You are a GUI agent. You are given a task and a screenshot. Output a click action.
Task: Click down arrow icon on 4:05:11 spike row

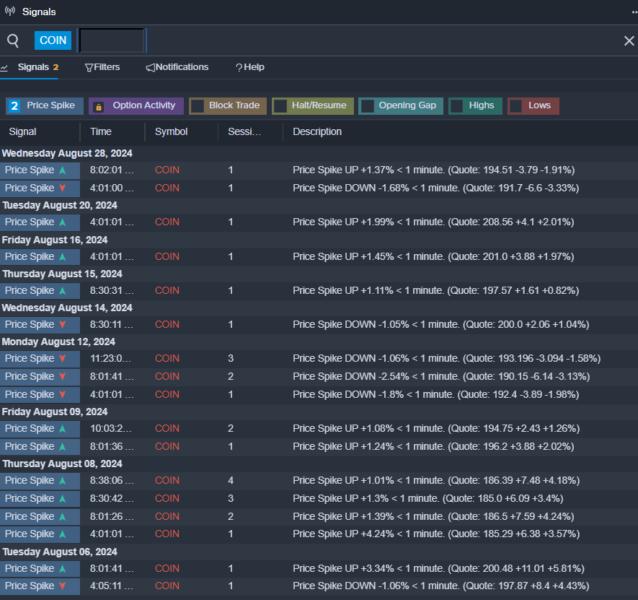62,586
